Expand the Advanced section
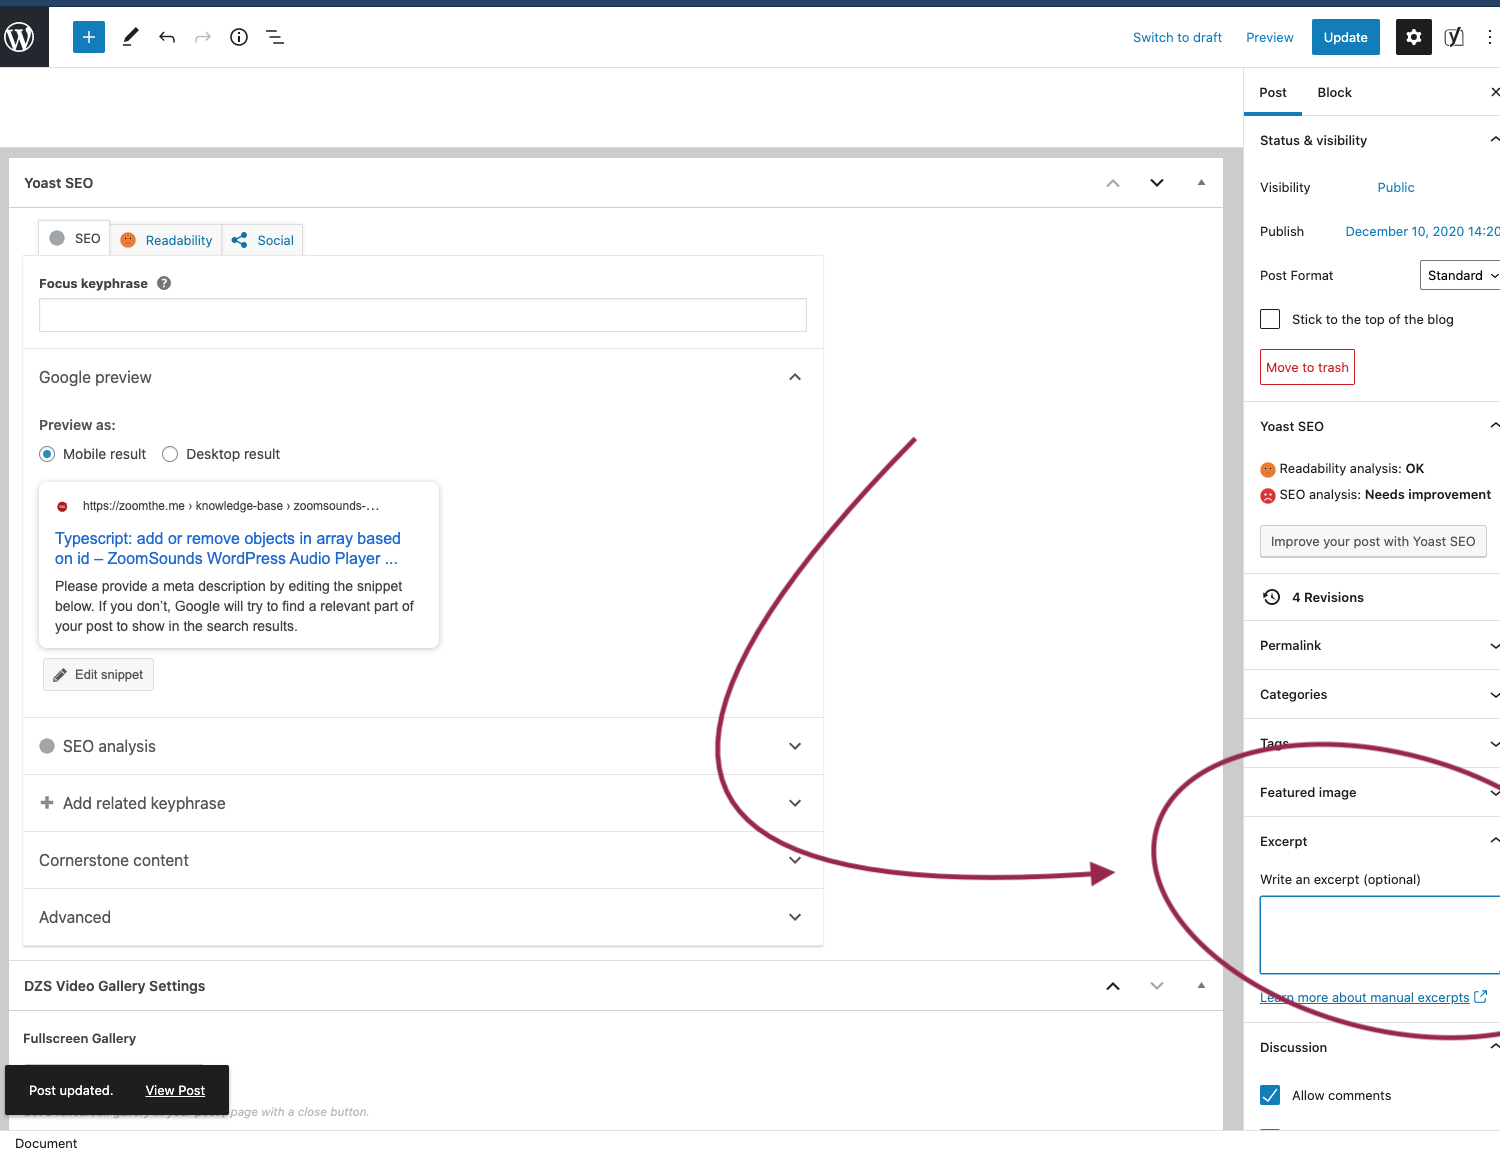 (x=423, y=917)
